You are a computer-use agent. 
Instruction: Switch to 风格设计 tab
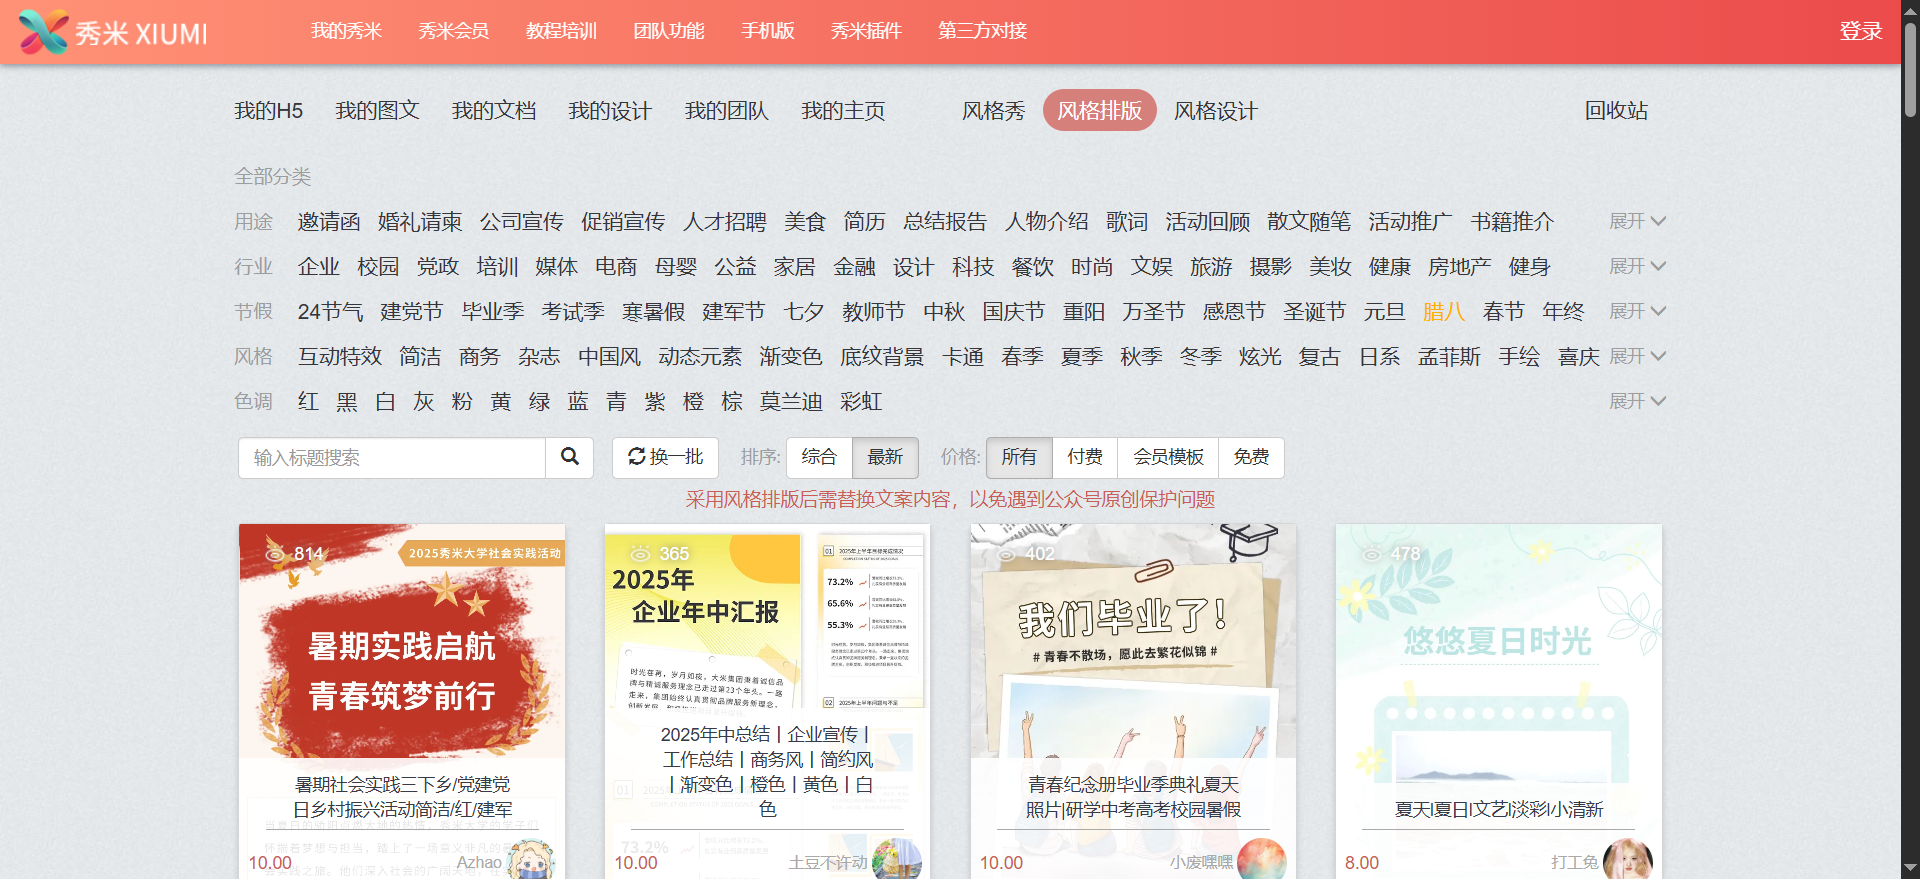point(1215,110)
